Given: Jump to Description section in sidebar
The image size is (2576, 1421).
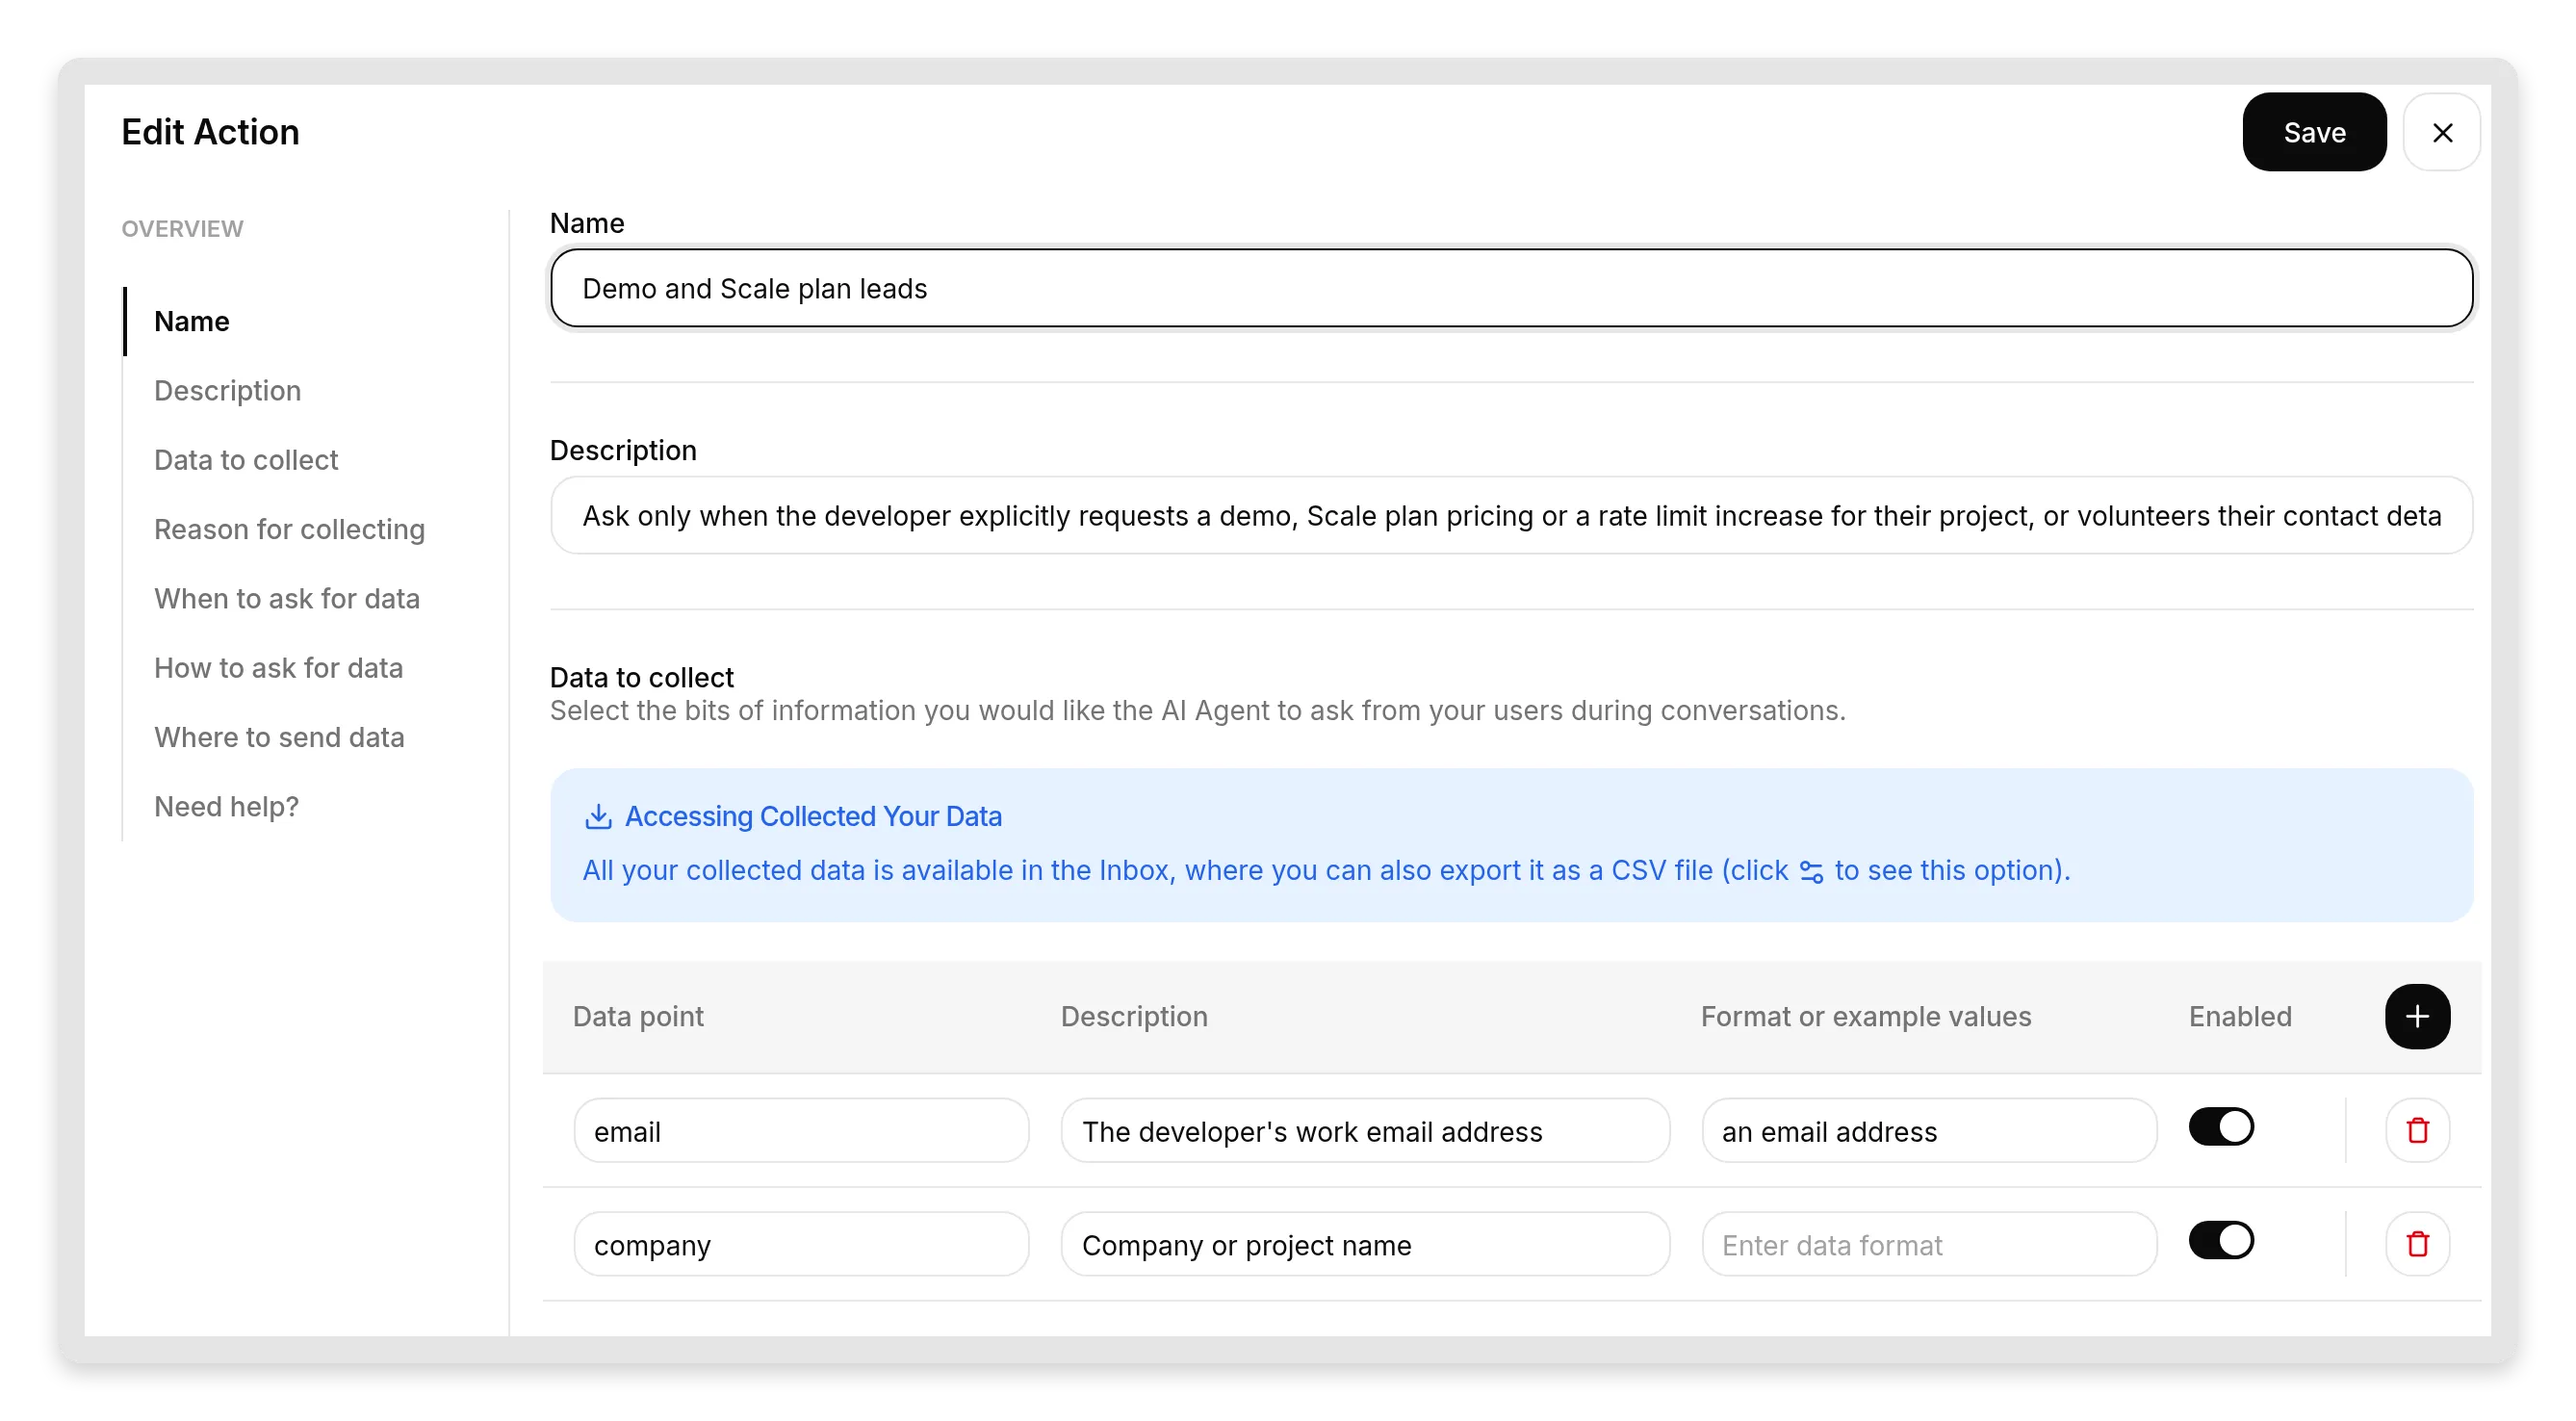Looking at the screenshot, I should [x=227, y=390].
